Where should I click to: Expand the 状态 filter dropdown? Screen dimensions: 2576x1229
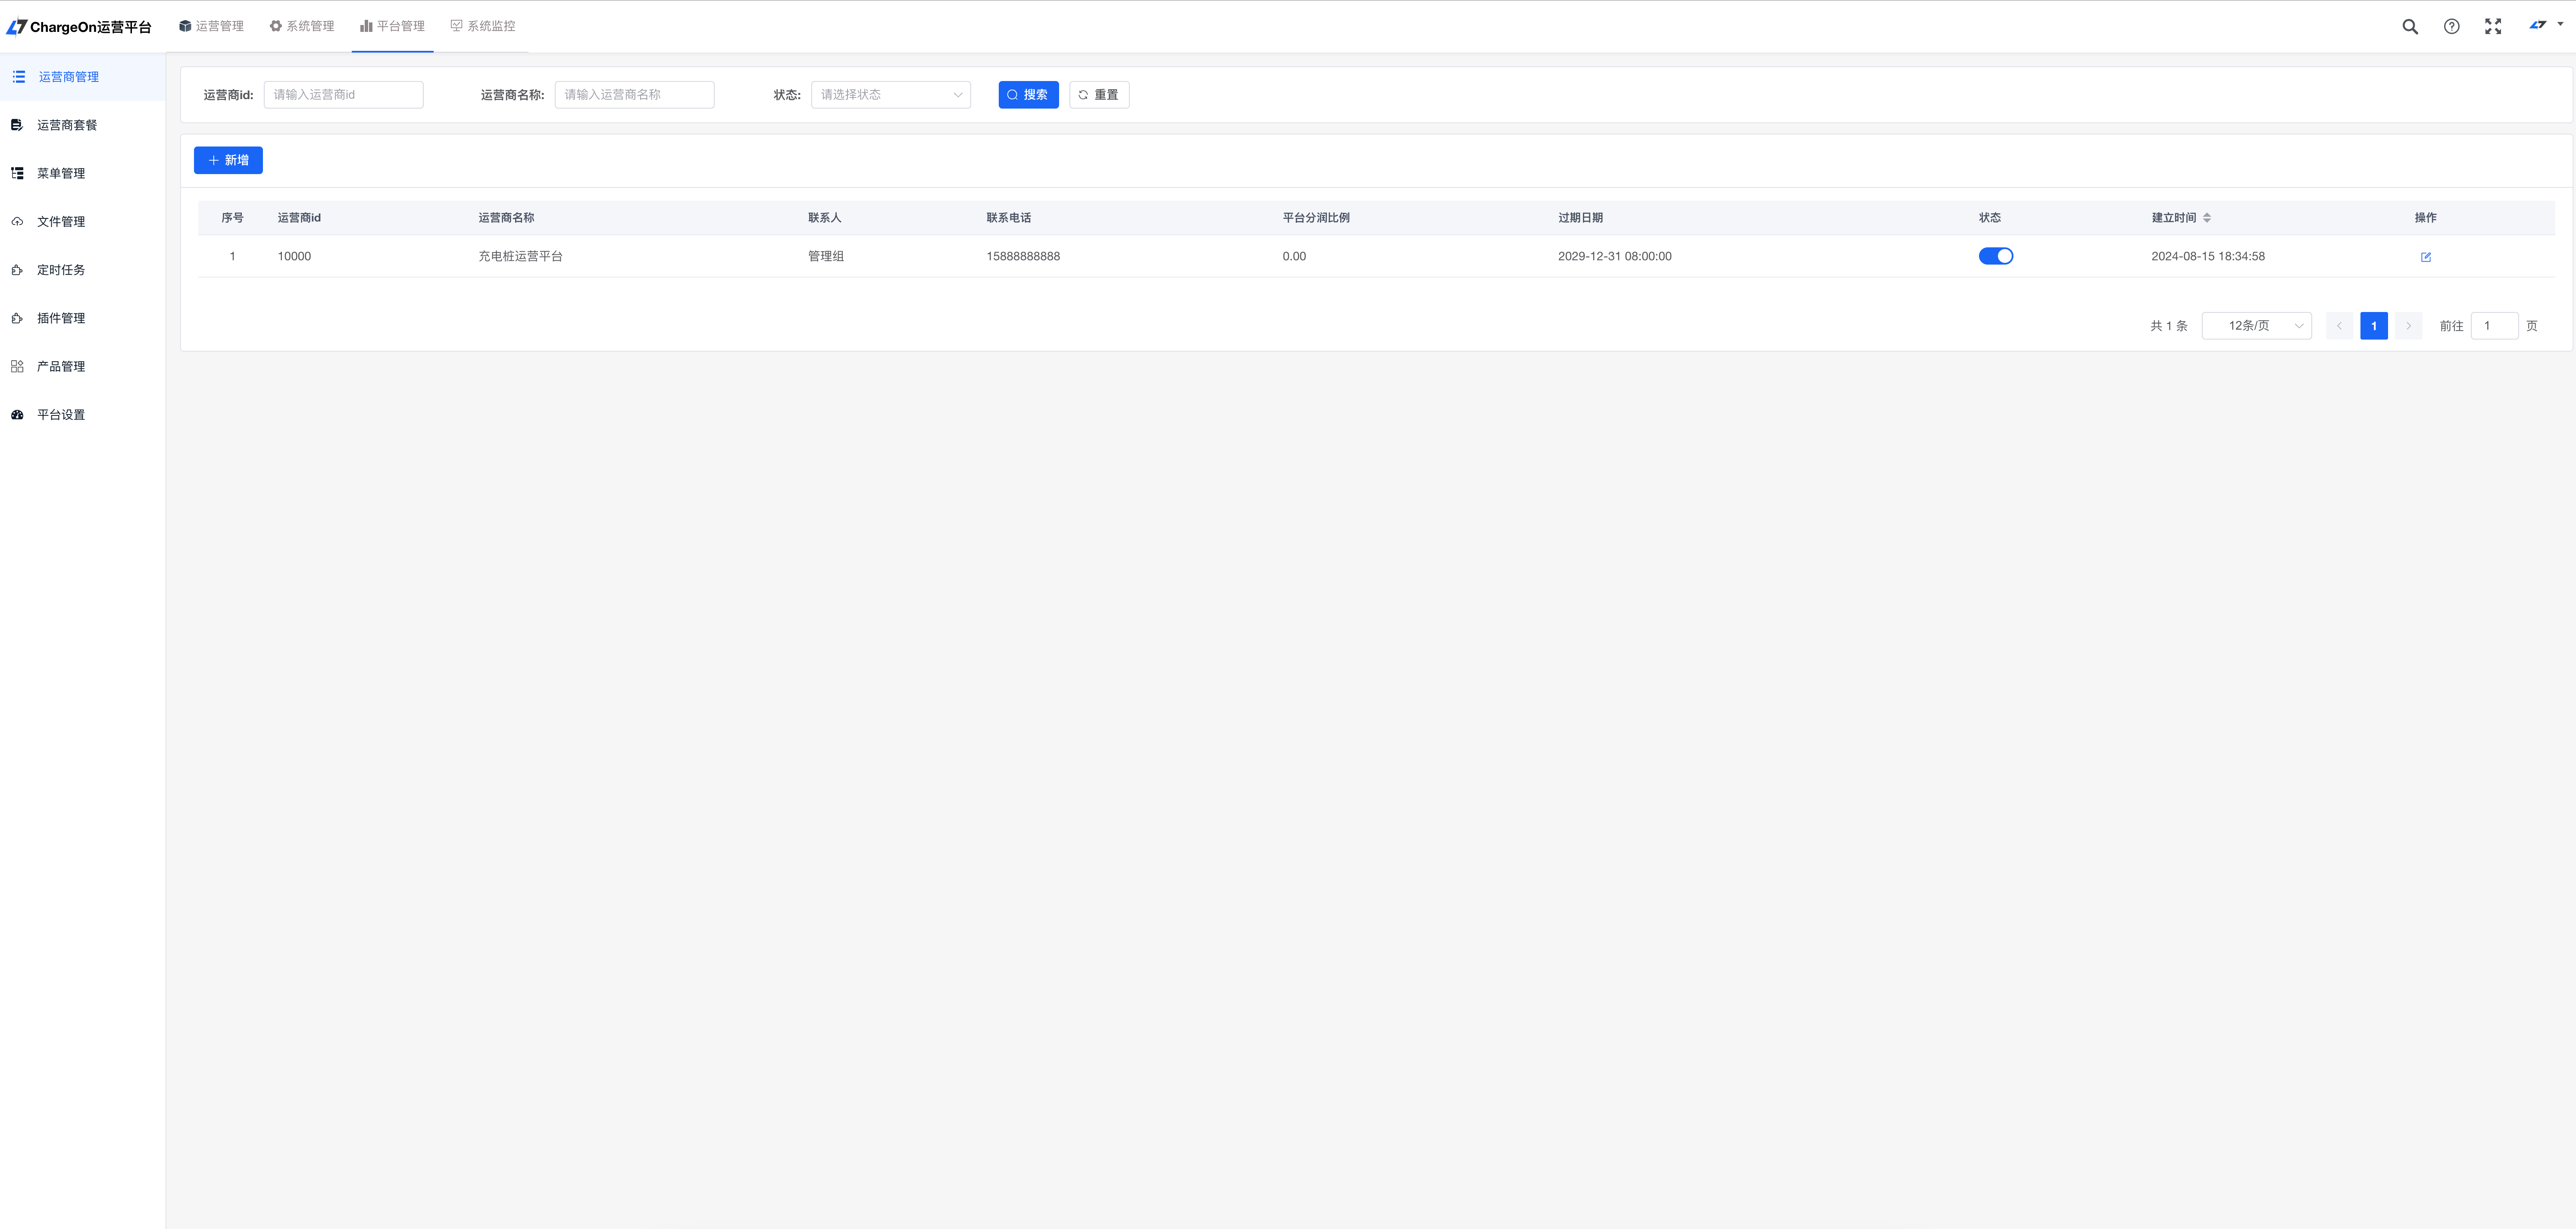[x=890, y=95]
